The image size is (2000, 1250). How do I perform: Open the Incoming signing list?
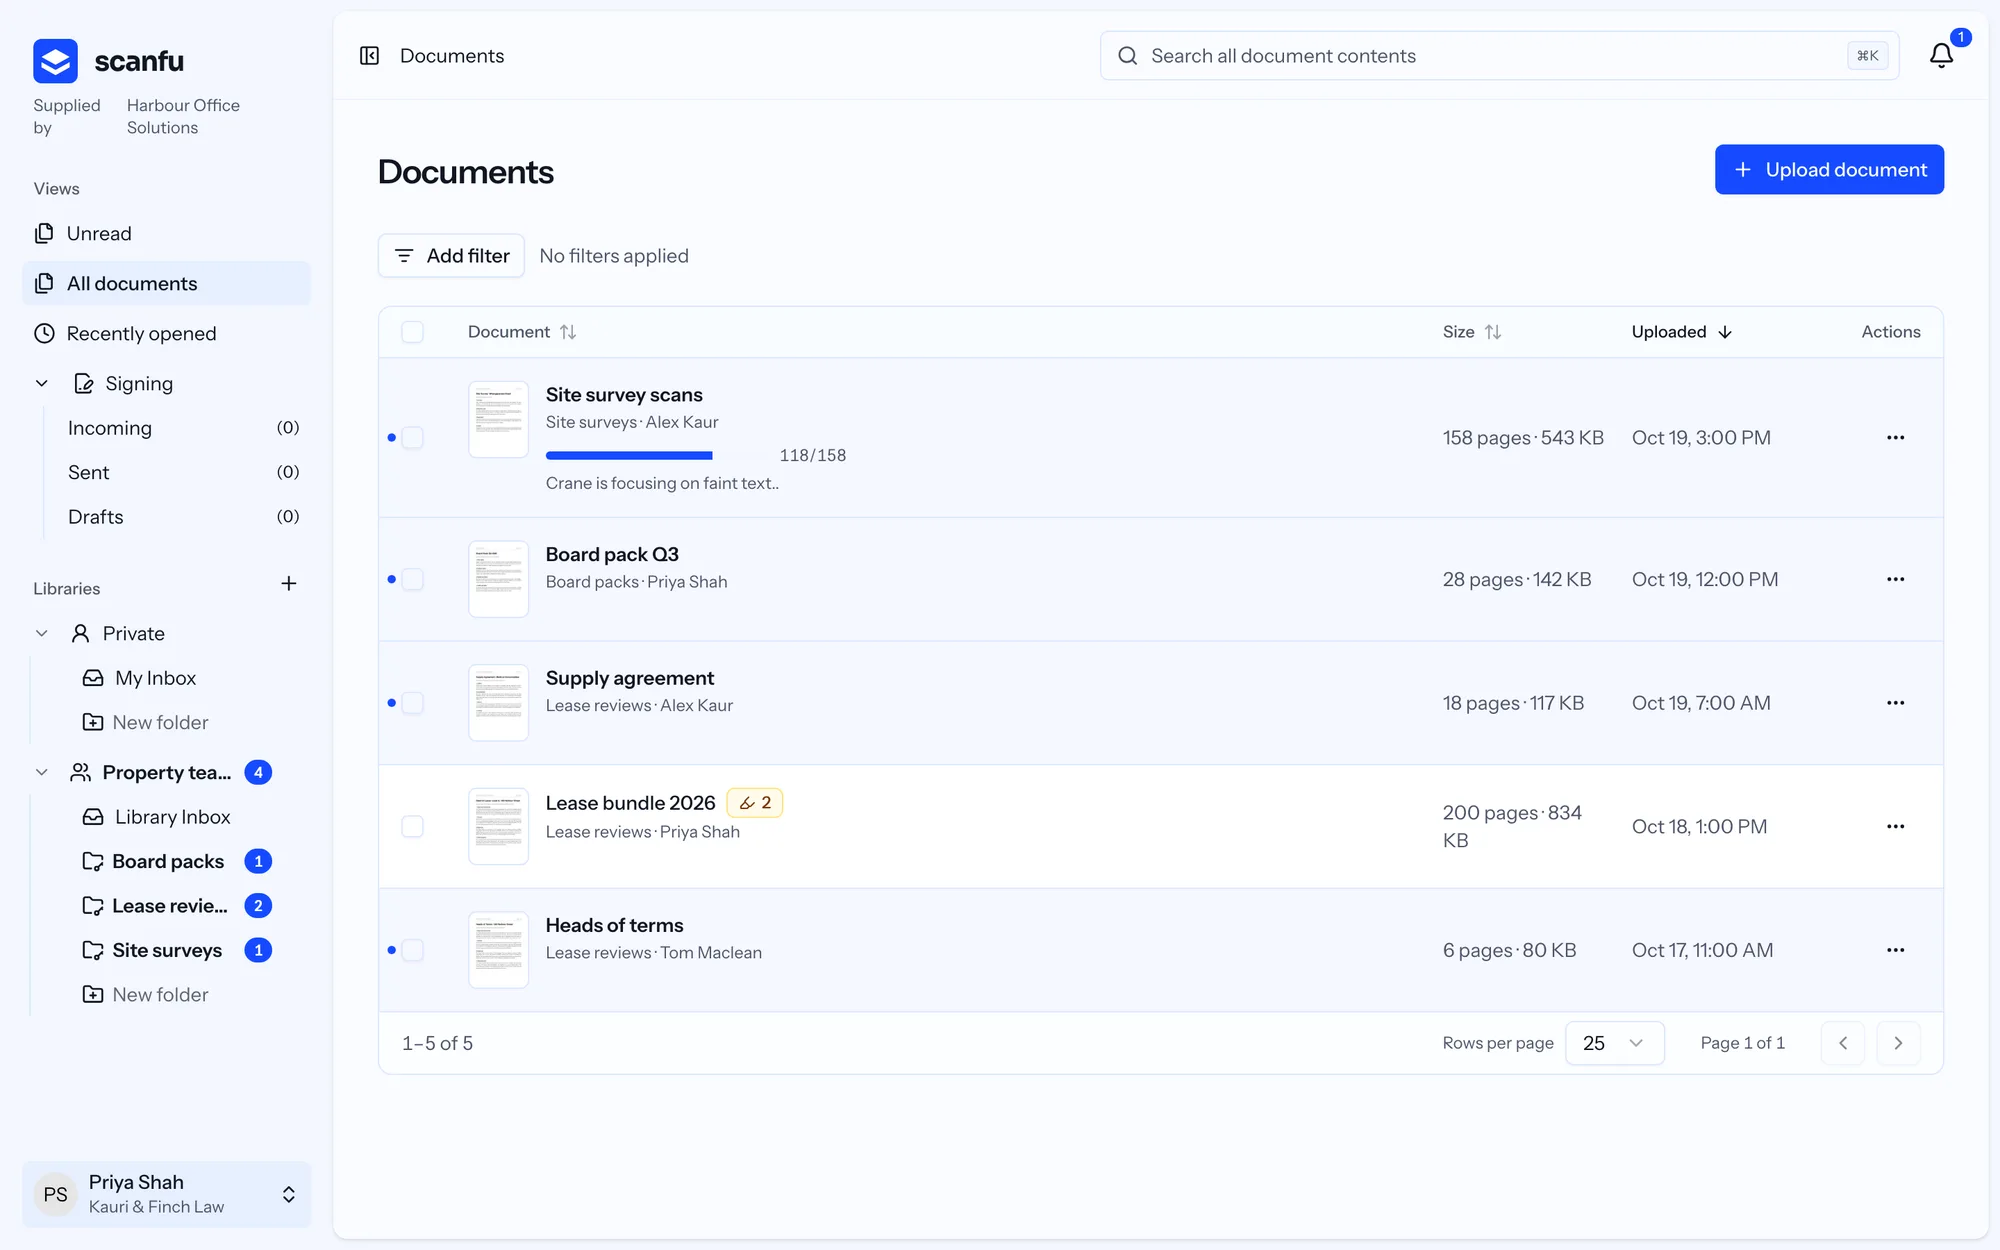coord(183,428)
